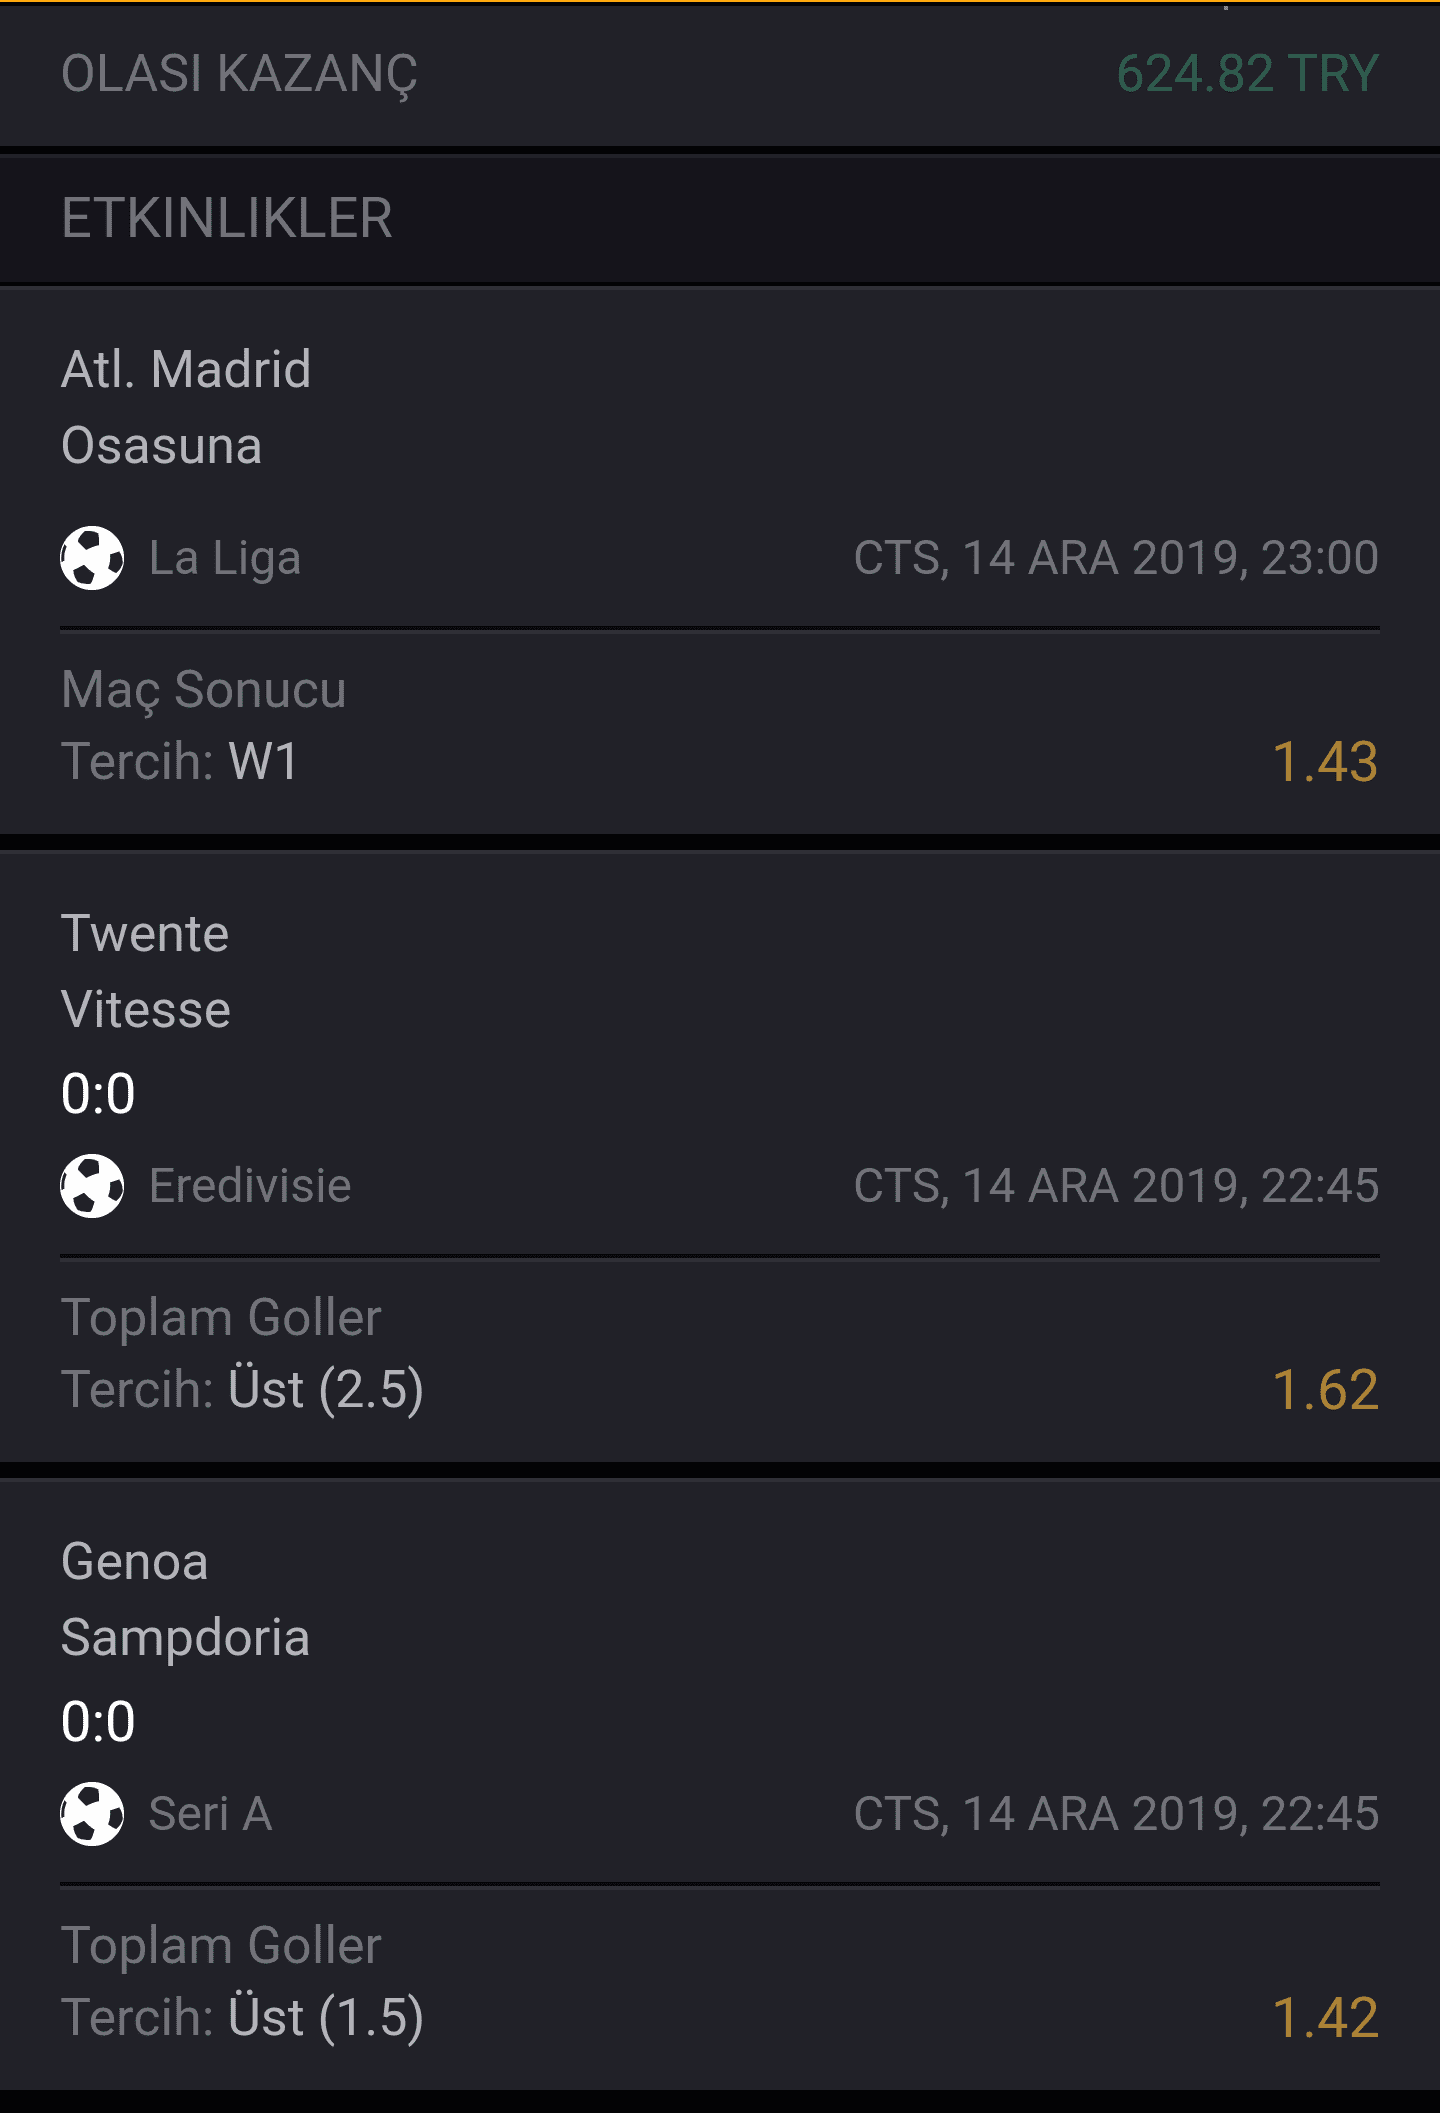Screen dimensions: 1440x2113
Task: Open the Osasuna team name
Action: [x=161, y=445]
